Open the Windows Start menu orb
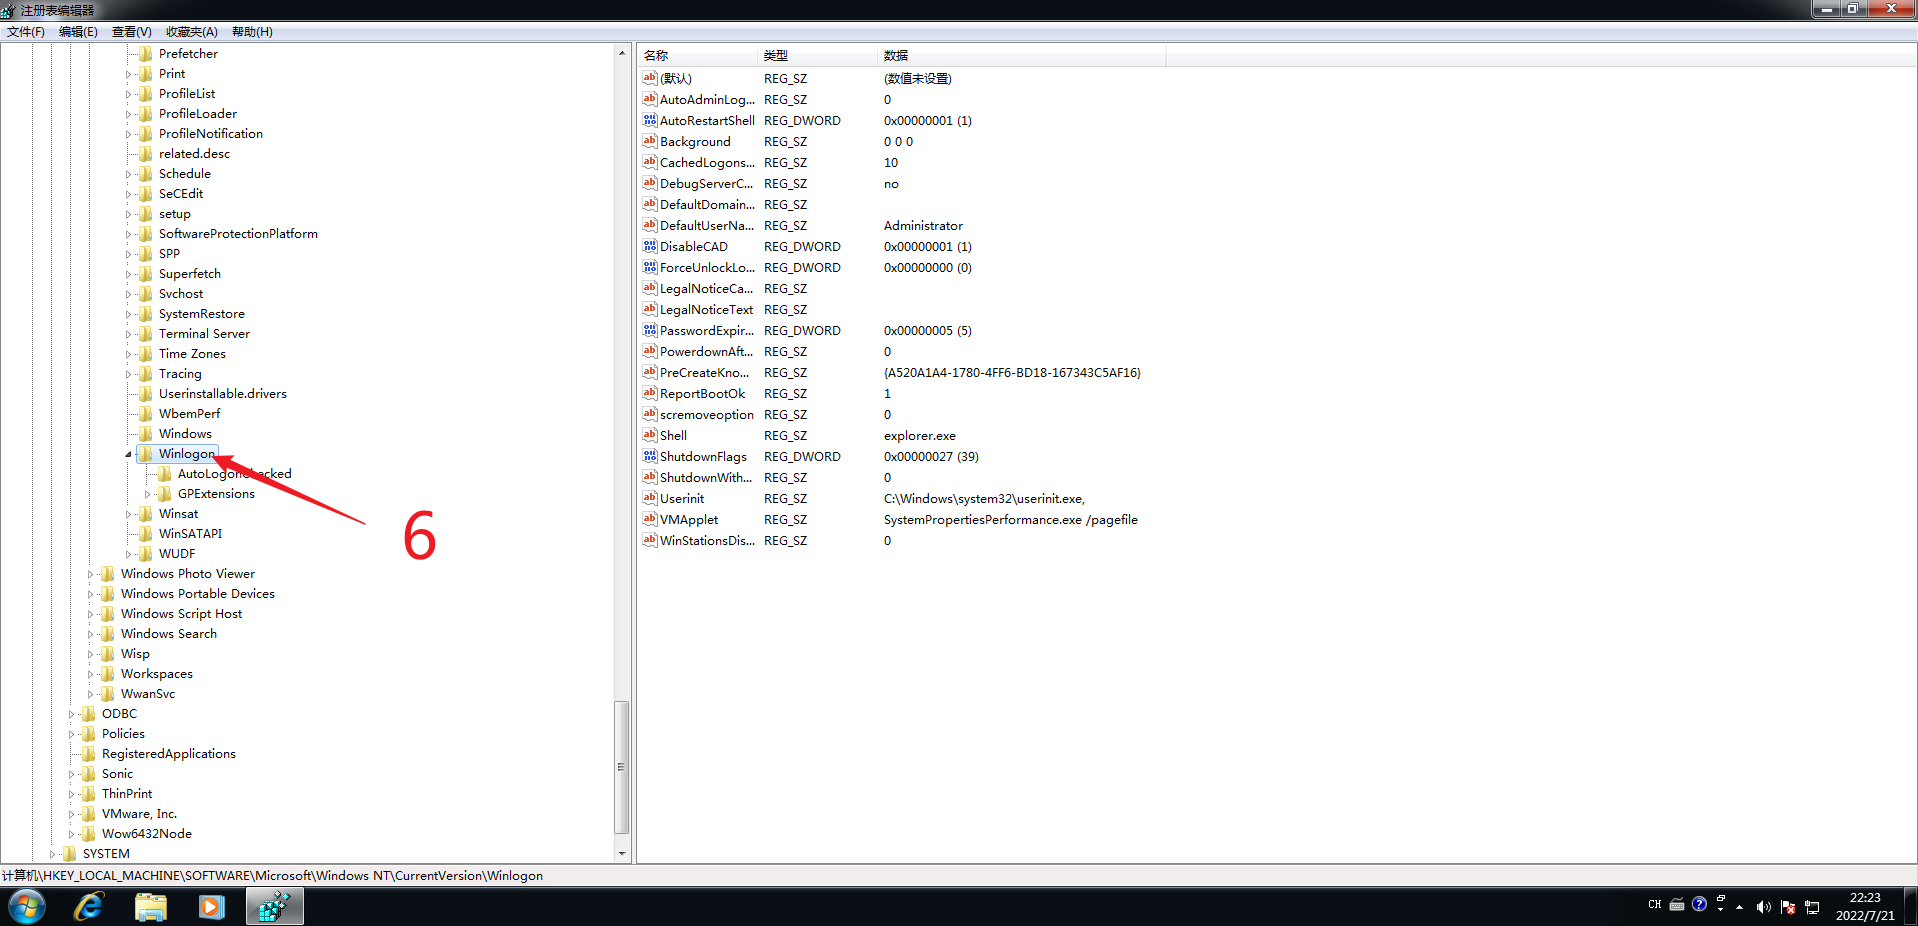 (27, 907)
